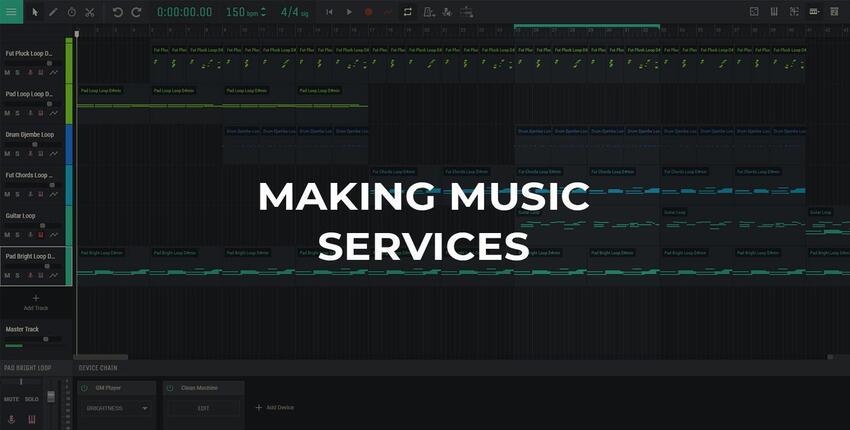Screen dimensions: 850x430
Task: Mute the Guitar Loop track
Action: (7, 235)
